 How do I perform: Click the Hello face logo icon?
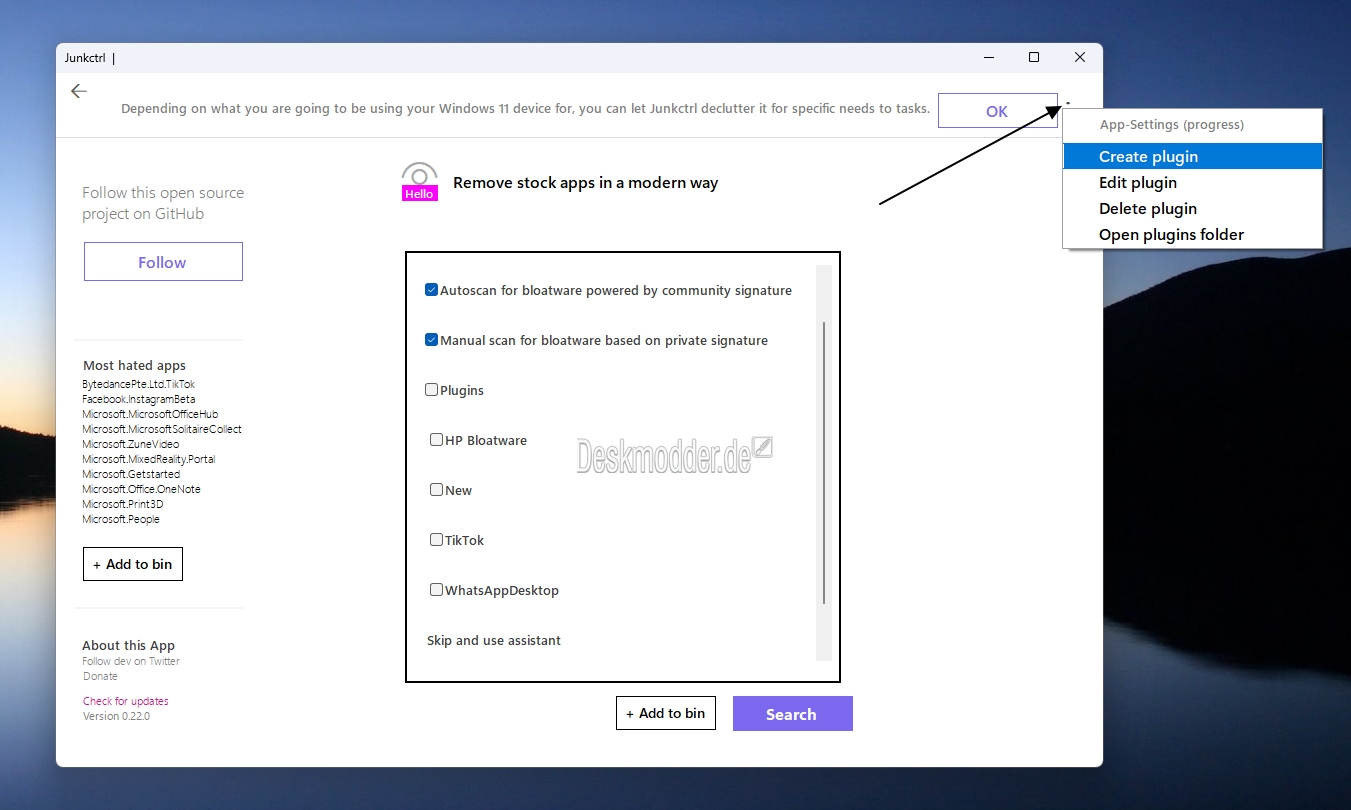419,182
